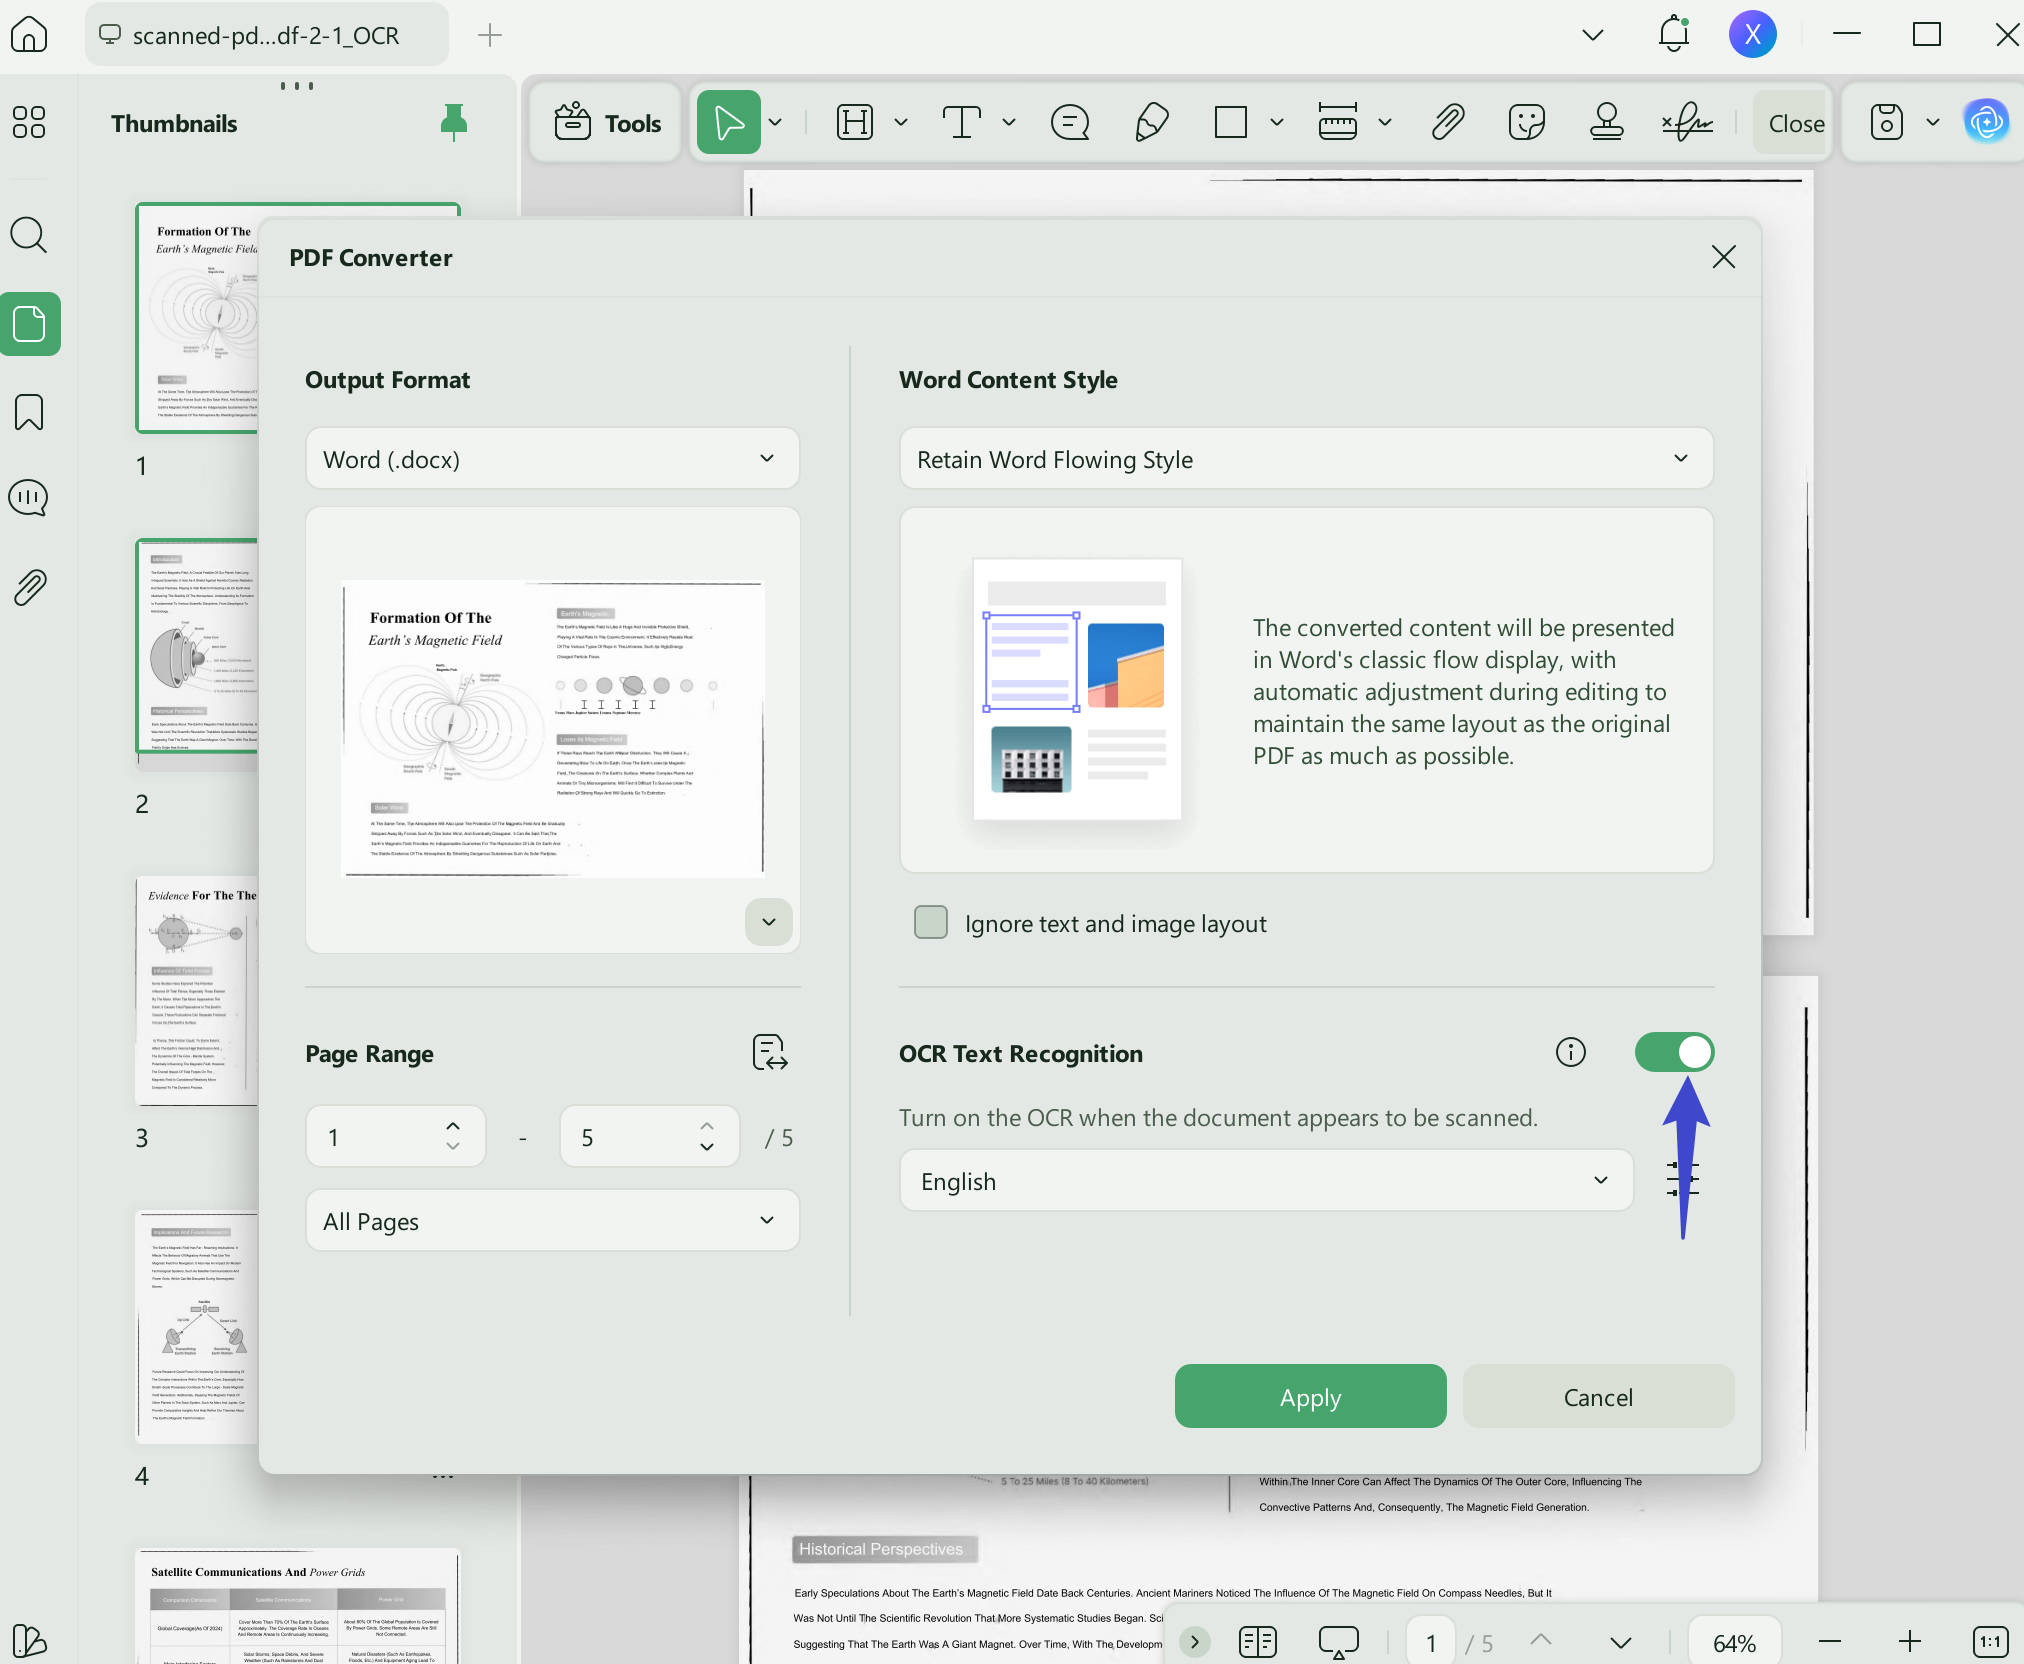Open the bottom-left sidebar leaf icon
2024x1664 pixels.
[x=29, y=1640]
